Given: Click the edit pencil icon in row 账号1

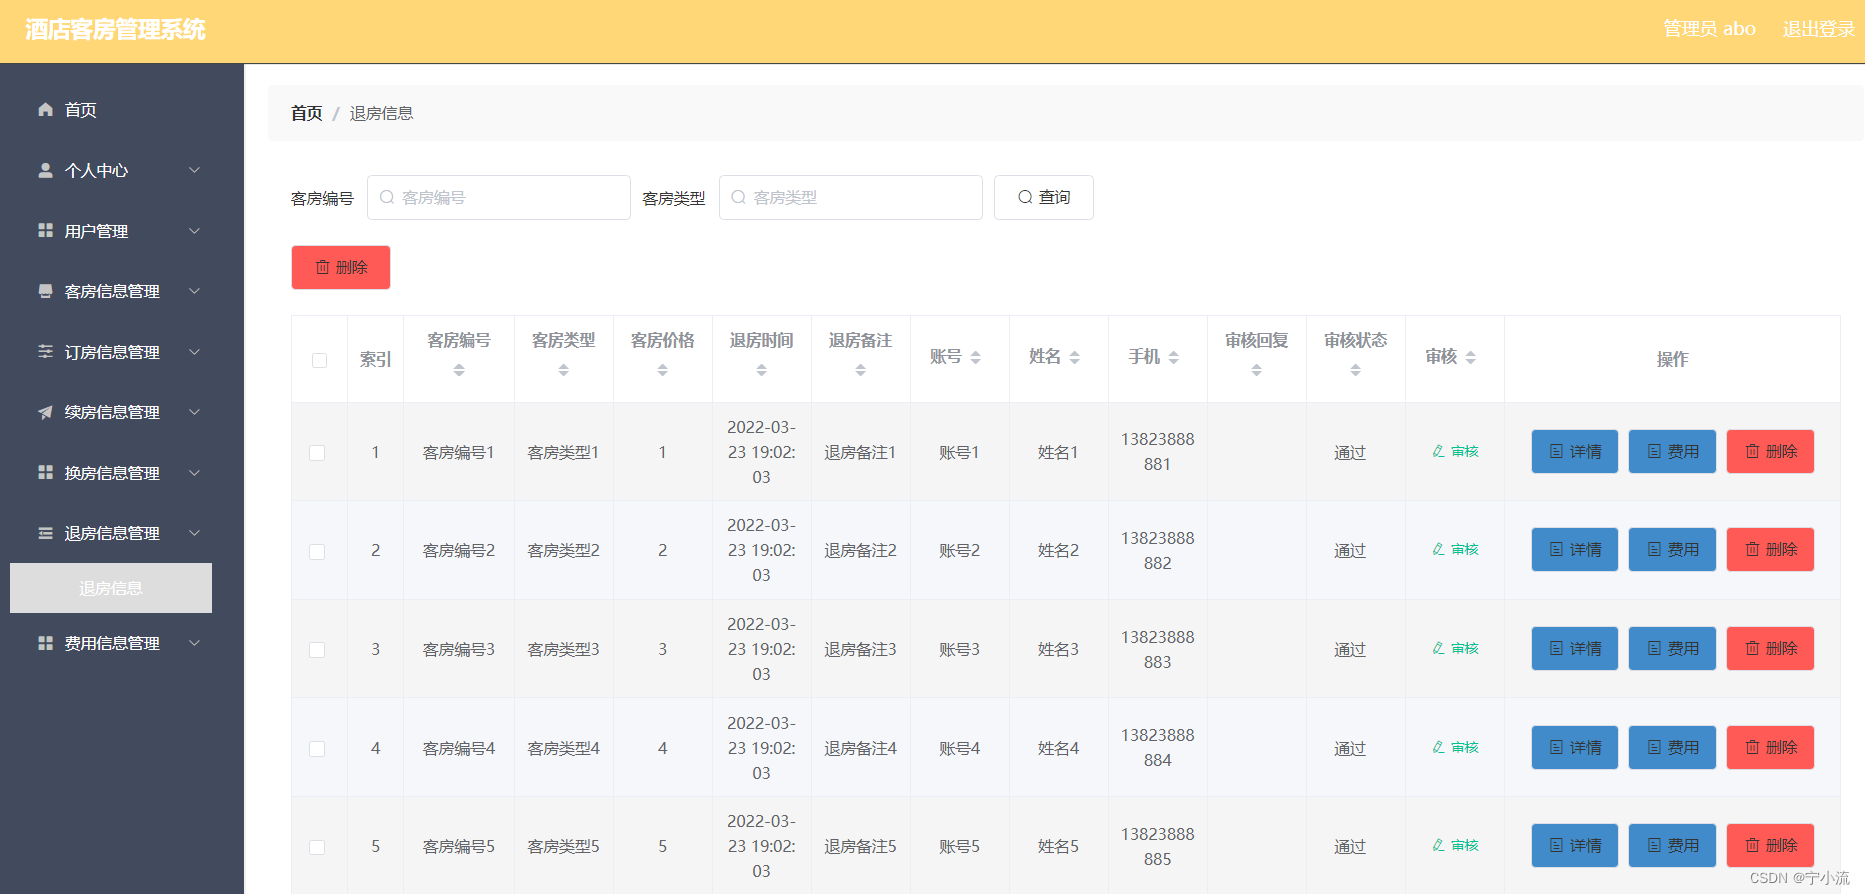Looking at the screenshot, I should (x=1438, y=451).
